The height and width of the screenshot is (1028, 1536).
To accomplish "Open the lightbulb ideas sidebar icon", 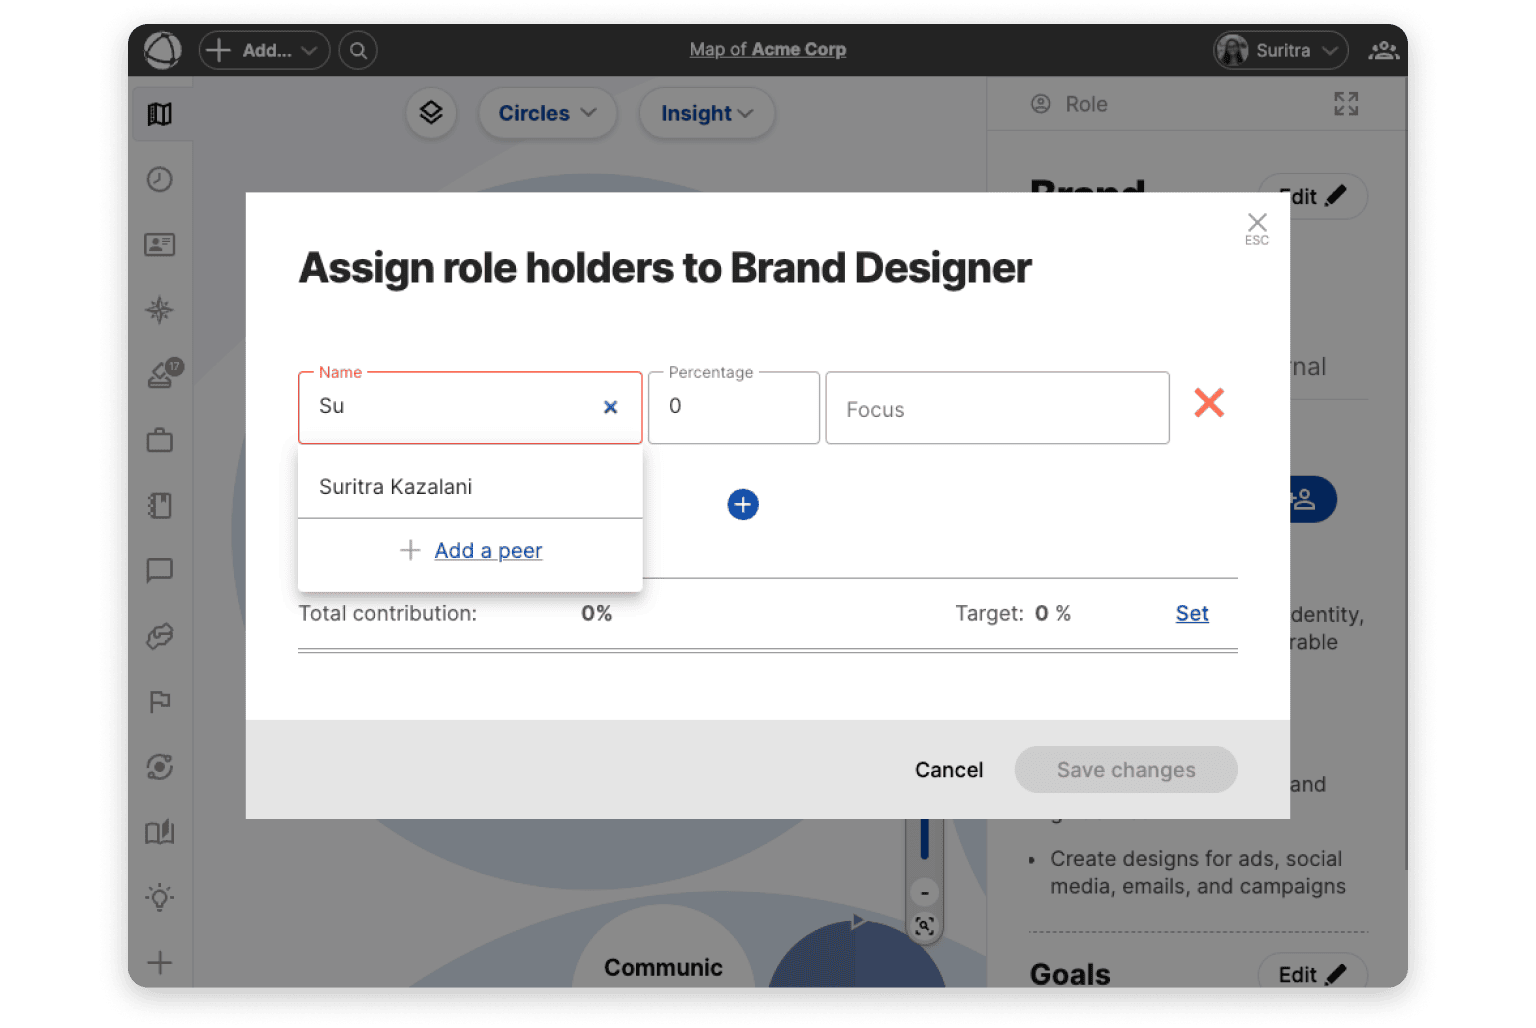I will [160, 897].
